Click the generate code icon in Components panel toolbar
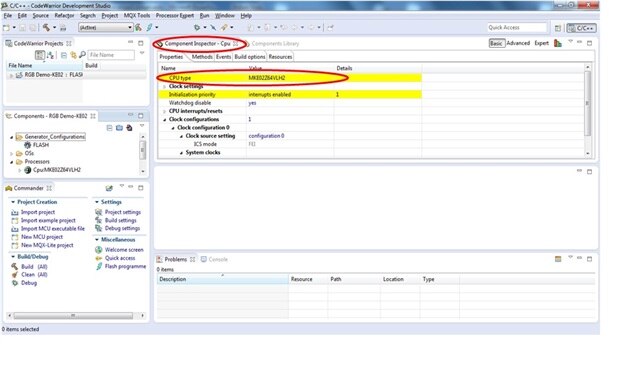 pos(129,128)
